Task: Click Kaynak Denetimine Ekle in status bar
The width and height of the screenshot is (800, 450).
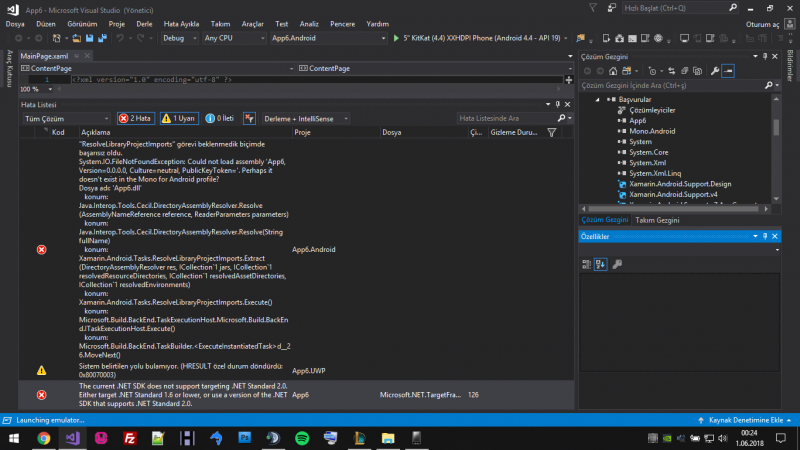Action: (x=746, y=420)
